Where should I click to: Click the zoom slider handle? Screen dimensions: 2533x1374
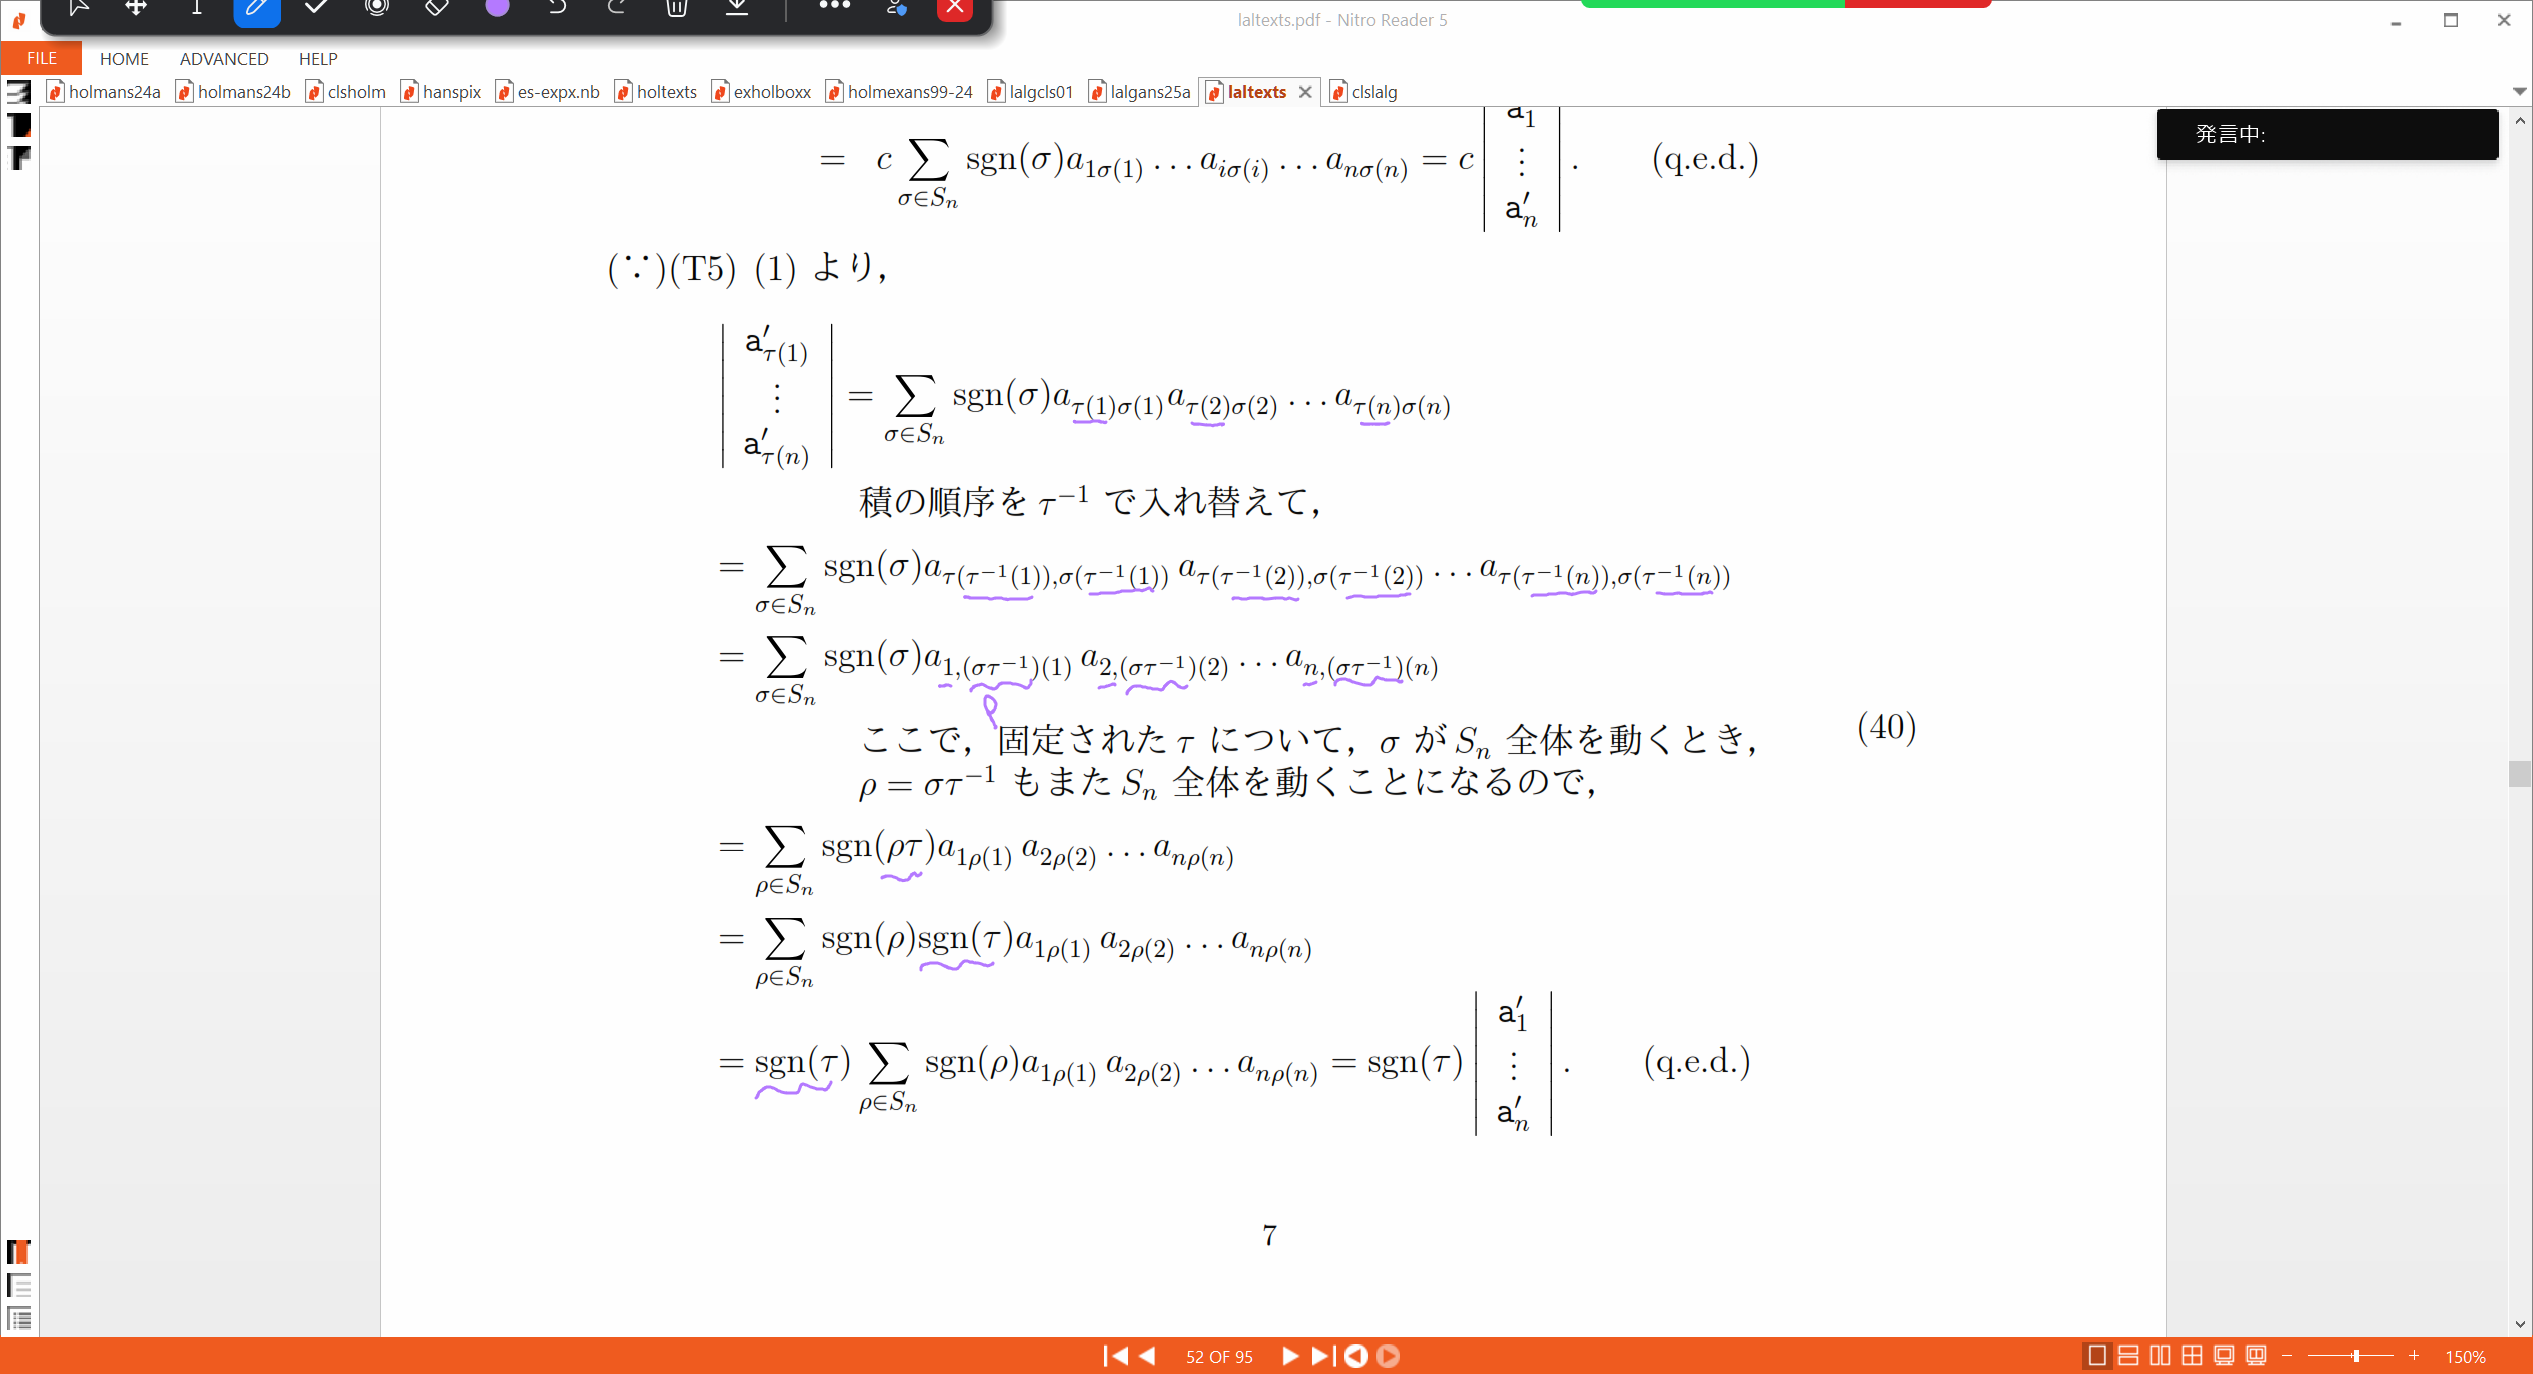[2356, 1356]
